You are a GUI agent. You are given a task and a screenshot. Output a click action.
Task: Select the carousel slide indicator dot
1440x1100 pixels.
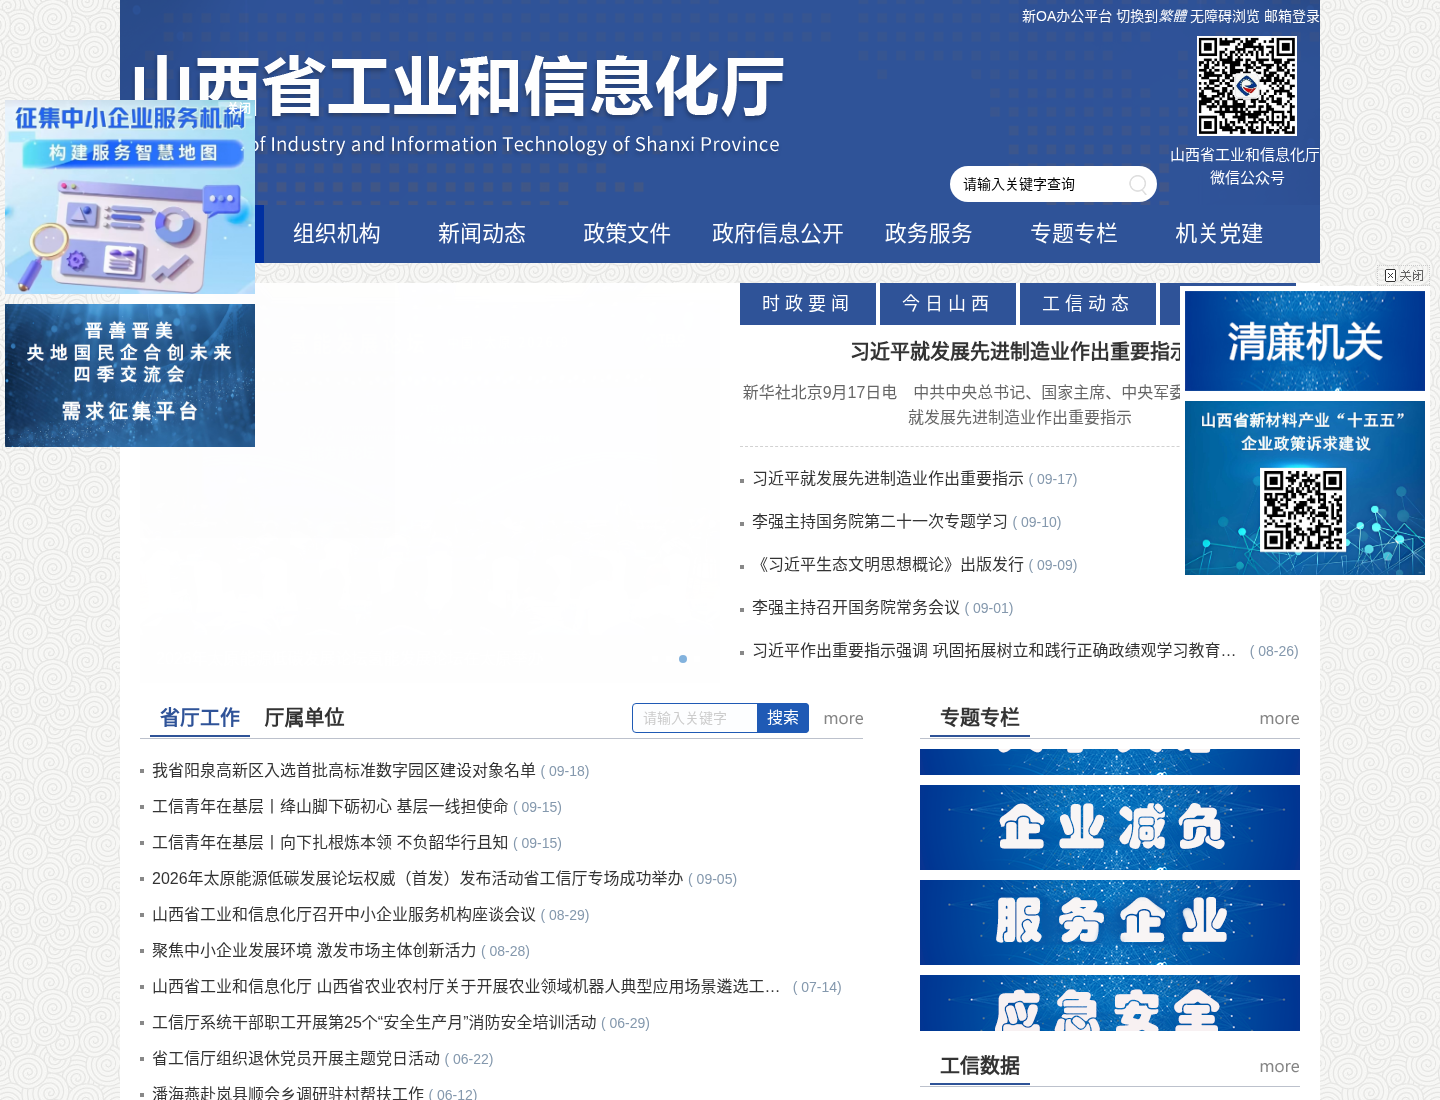click(683, 659)
